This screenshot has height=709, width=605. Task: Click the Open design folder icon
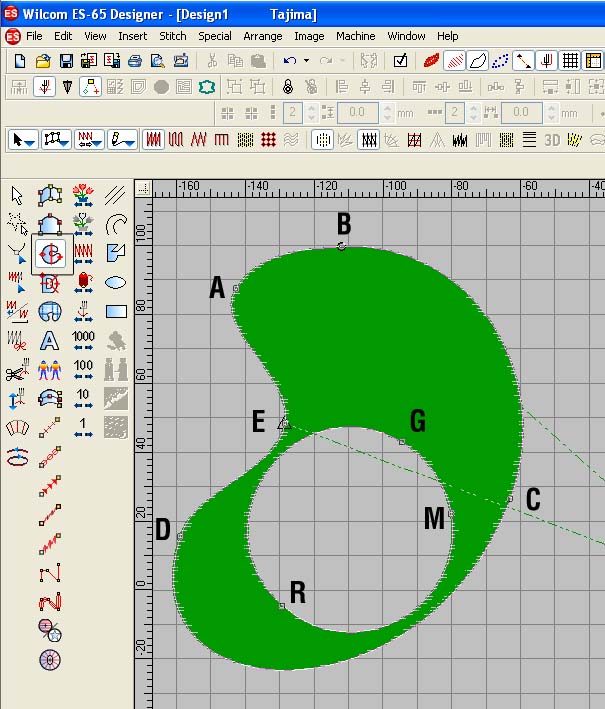[x=43, y=61]
